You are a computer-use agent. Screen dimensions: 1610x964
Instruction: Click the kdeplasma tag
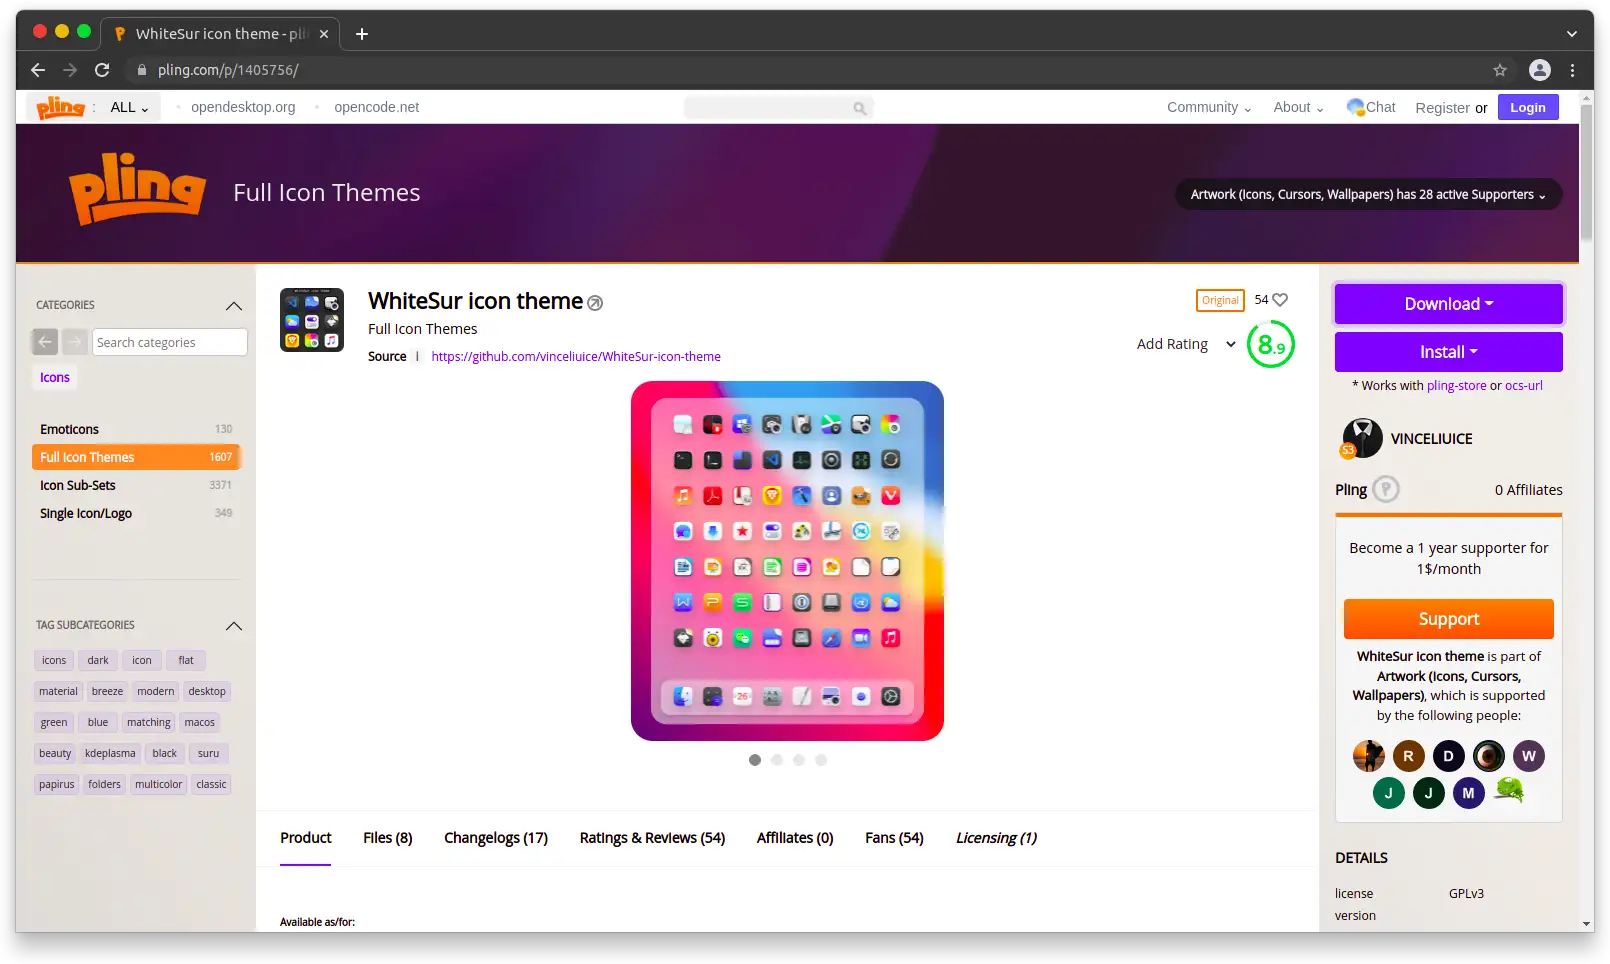pyautogui.click(x=110, y=753)
